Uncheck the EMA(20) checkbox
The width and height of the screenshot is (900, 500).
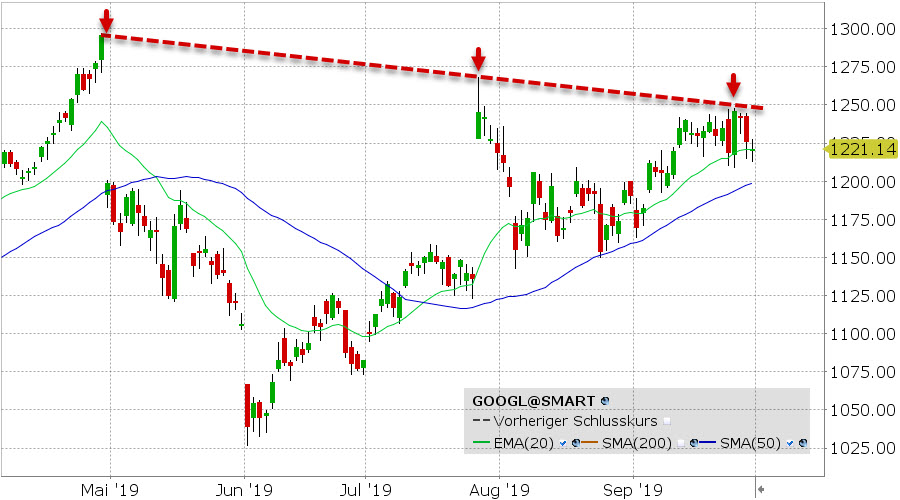coord(562,443)
